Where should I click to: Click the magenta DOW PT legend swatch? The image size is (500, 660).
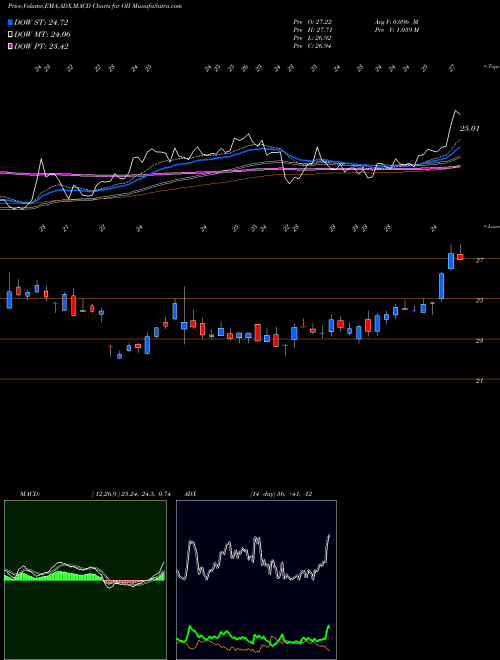(x=10, y=46)
